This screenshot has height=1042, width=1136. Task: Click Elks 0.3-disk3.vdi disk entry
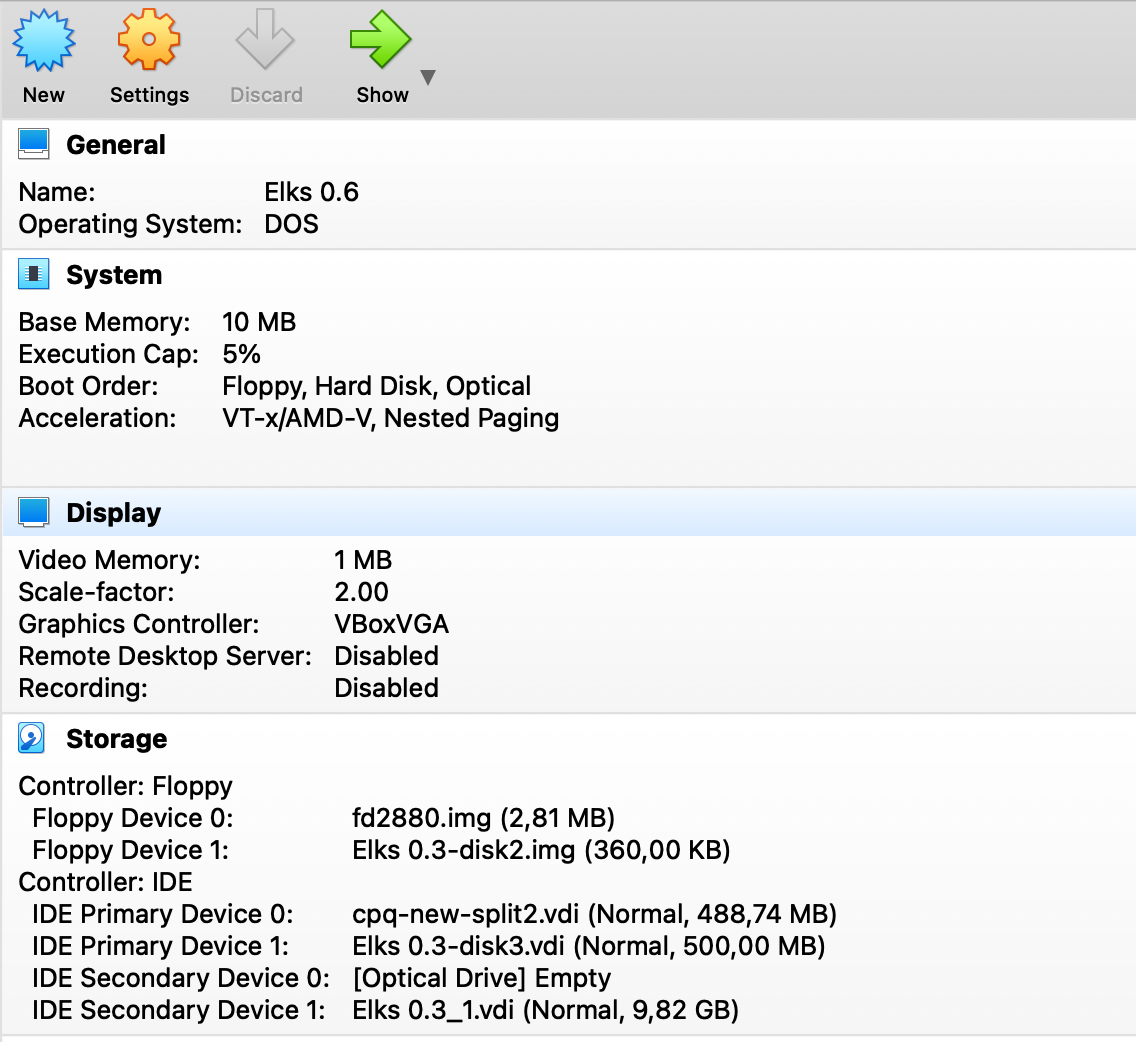click(x=588, y=946)
